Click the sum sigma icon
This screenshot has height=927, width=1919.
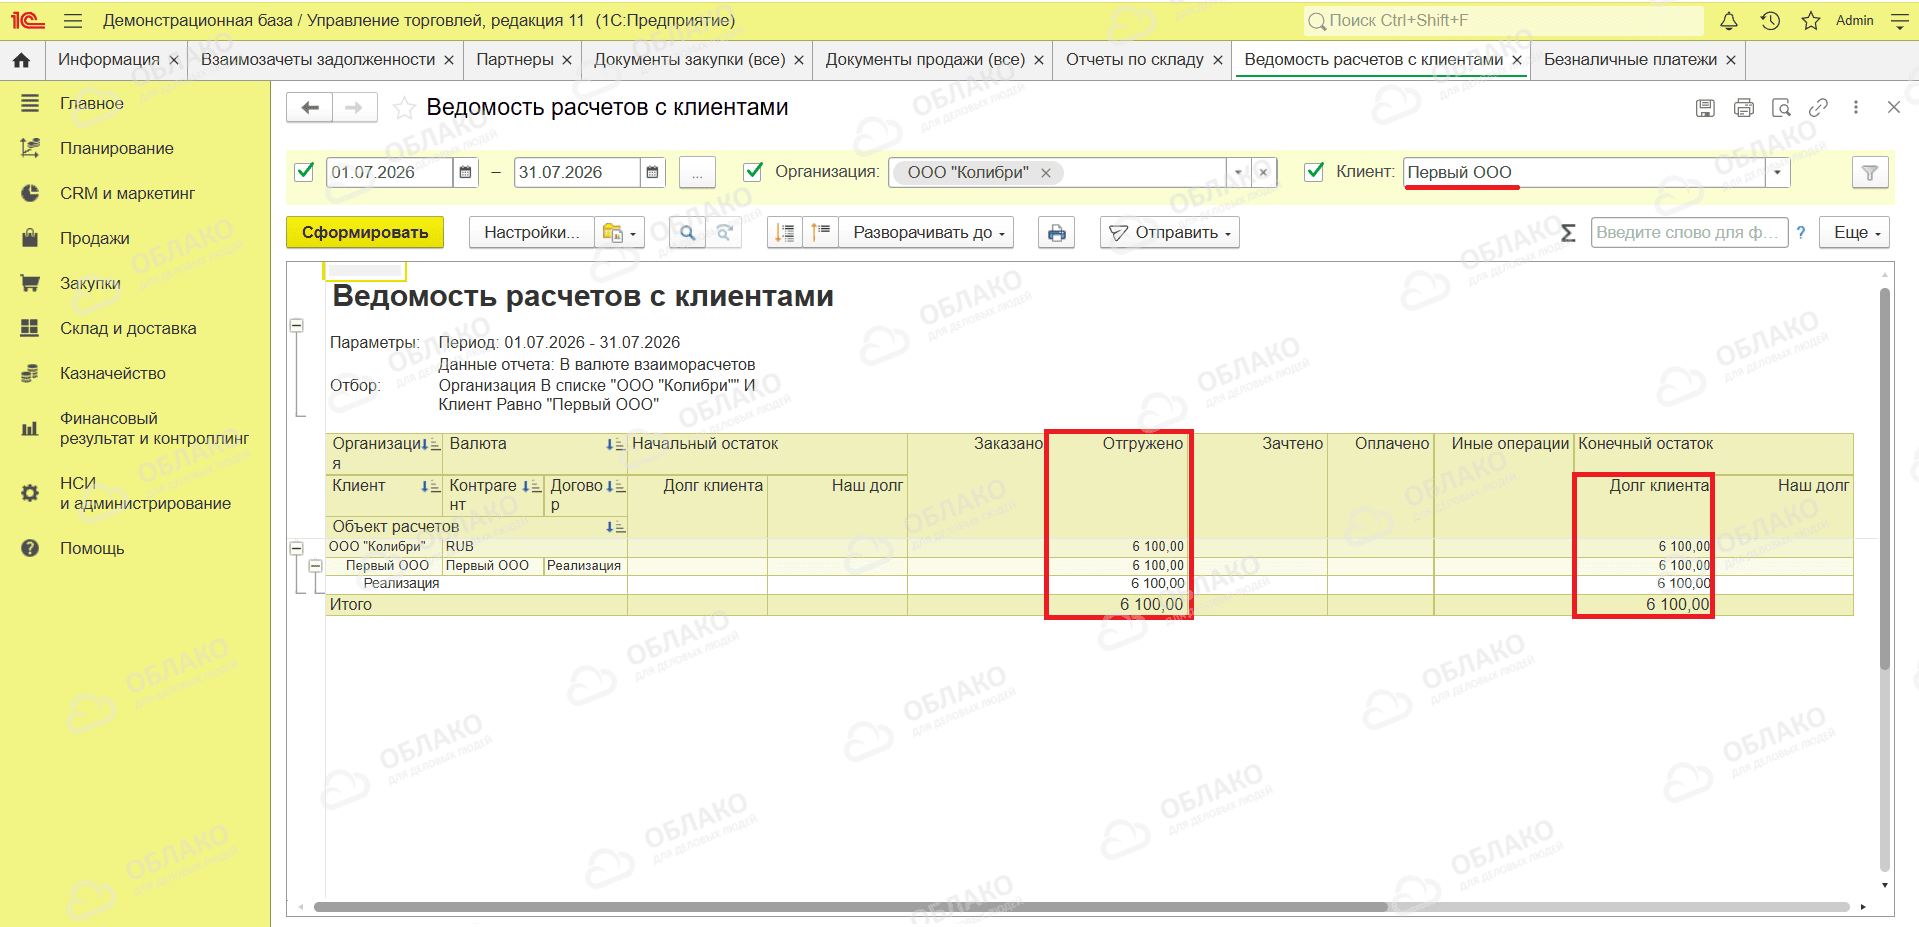click(x=1568, y=233)
